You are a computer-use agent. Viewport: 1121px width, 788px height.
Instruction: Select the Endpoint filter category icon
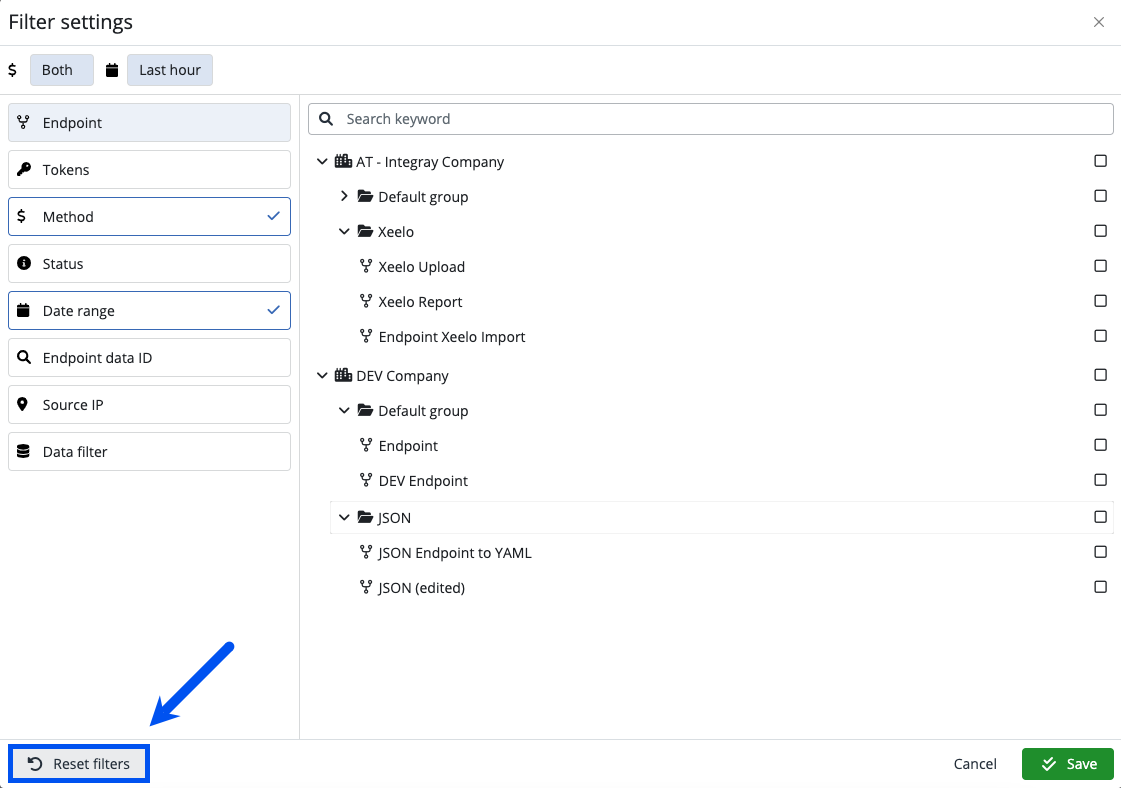pos(24,122)
